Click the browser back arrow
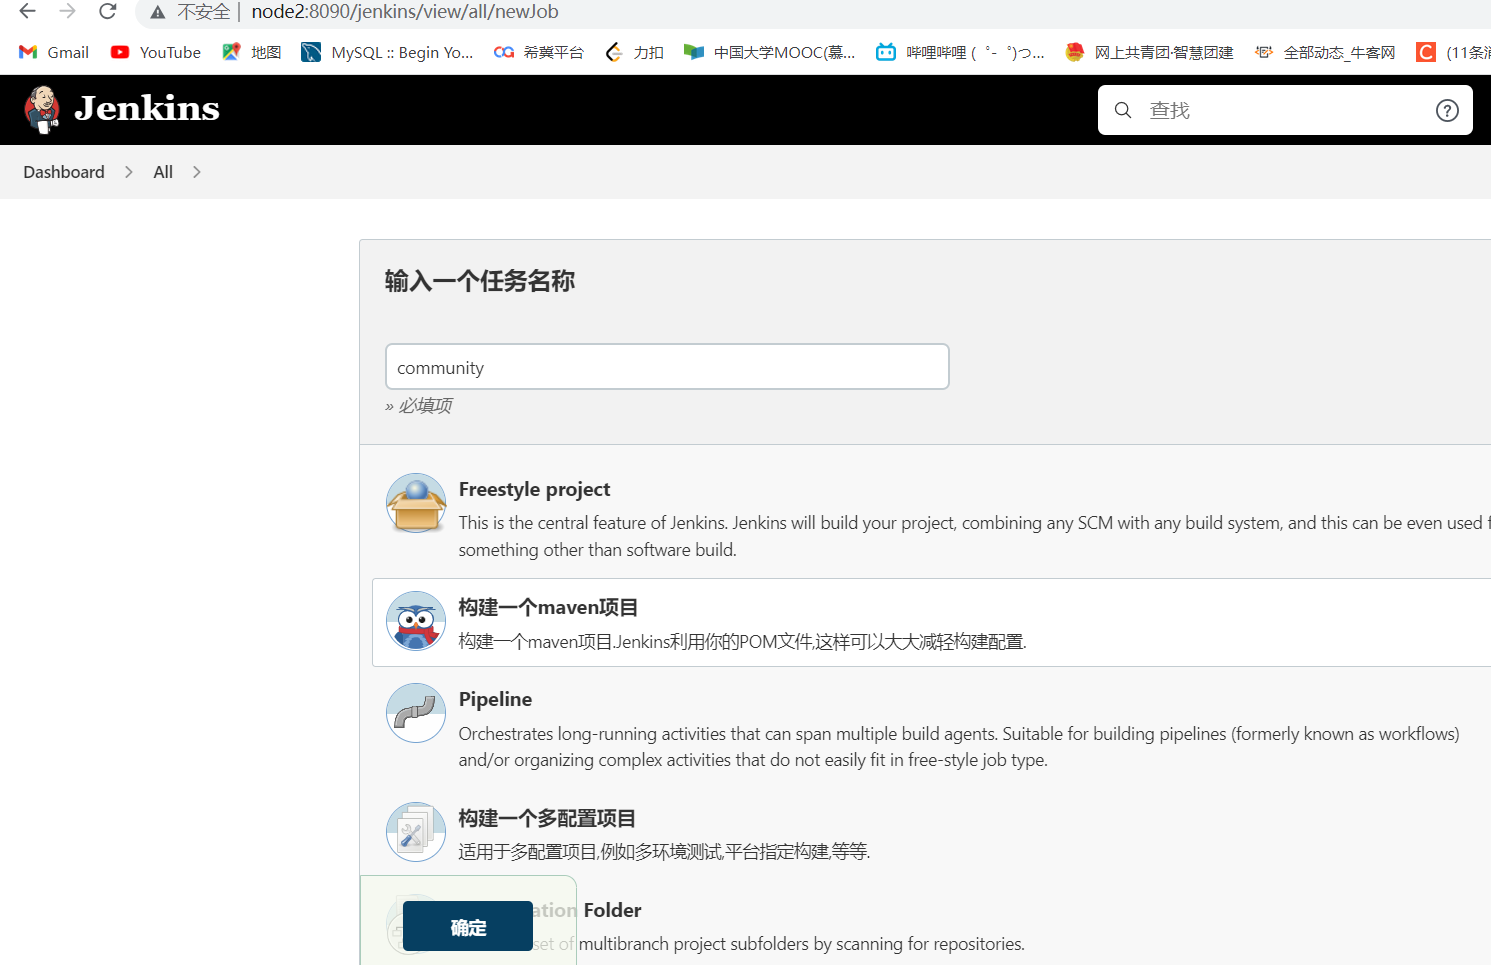Image resolution: width=1491 pixels, height=965 pixels. click(27, 12)
